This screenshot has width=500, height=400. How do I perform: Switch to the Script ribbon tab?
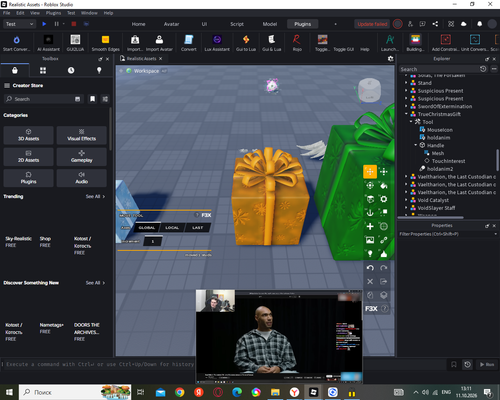pos(237,24)
